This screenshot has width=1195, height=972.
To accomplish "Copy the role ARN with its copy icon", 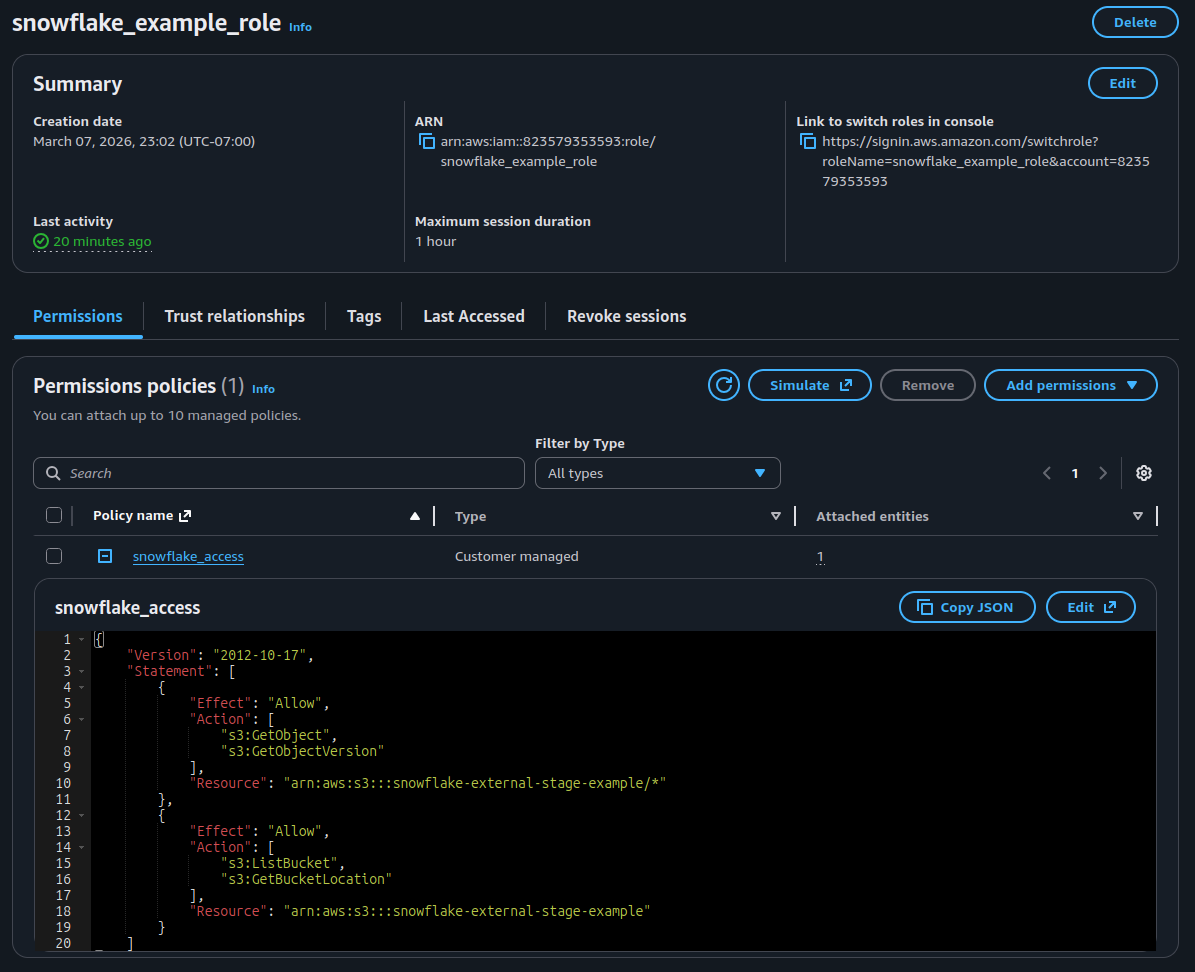I will [427, 142].
